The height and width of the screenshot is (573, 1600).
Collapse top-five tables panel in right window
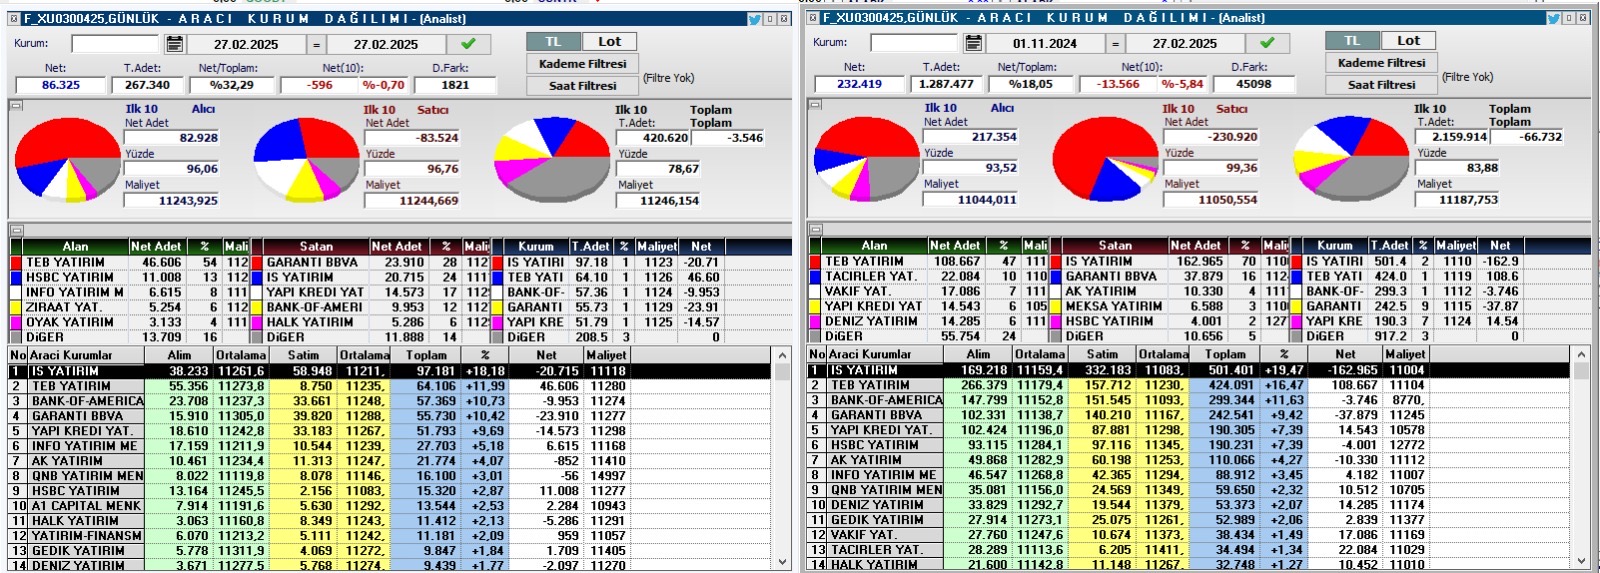click(x=815, y=229)
